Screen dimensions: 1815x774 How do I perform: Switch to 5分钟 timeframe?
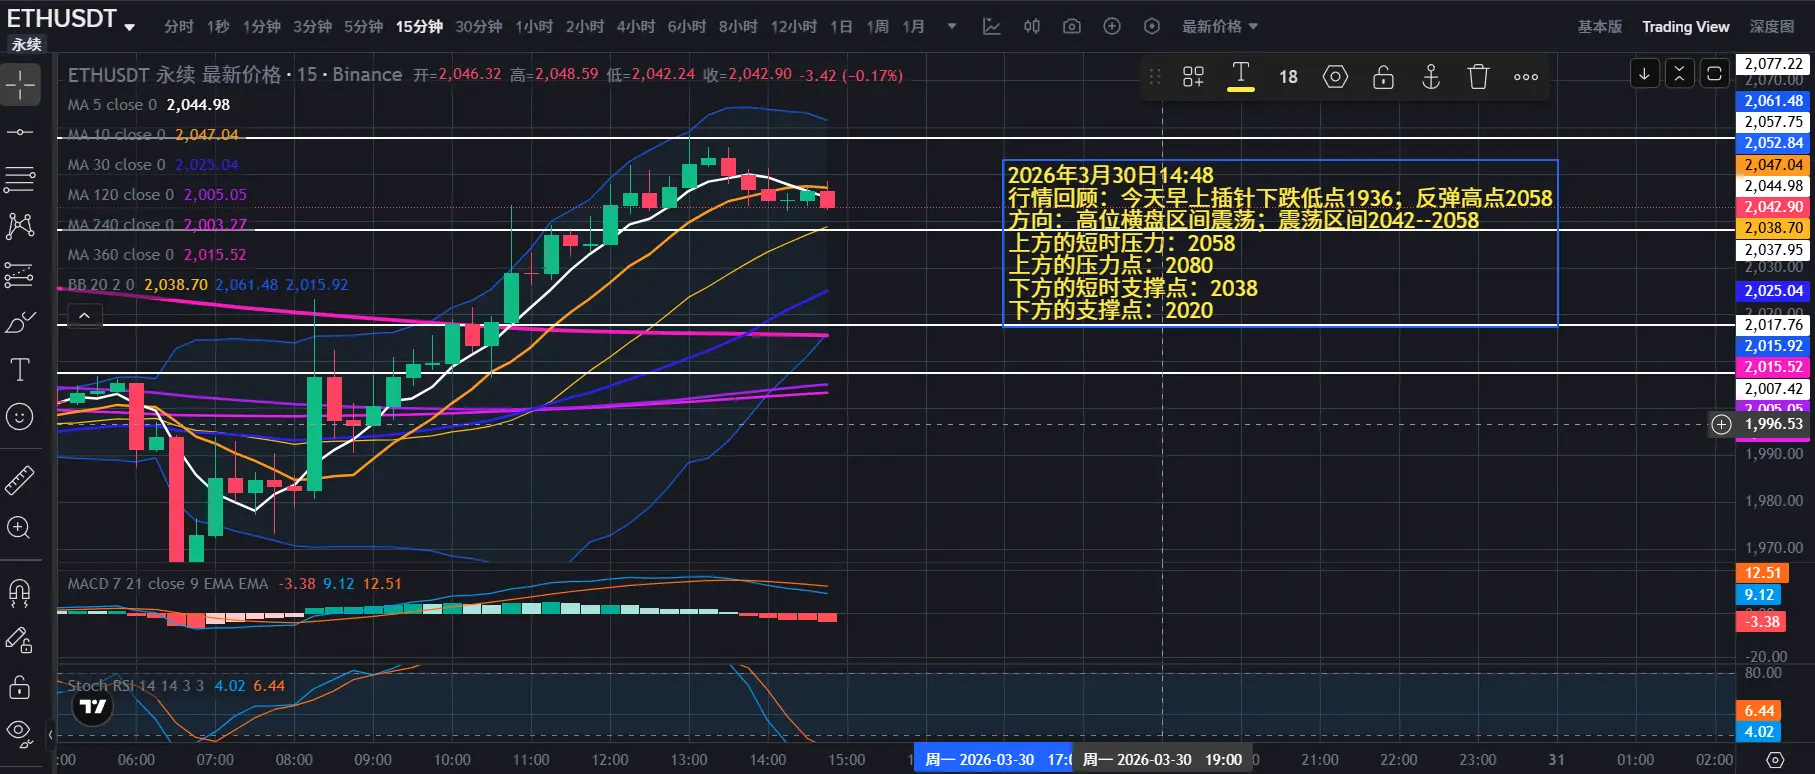(x=364, y=26)
